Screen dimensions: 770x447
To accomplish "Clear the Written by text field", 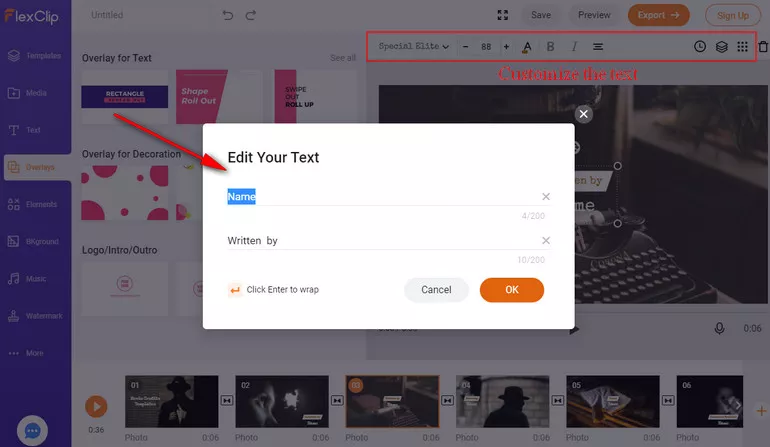I will pyautogui.click(x=546, y=241).
